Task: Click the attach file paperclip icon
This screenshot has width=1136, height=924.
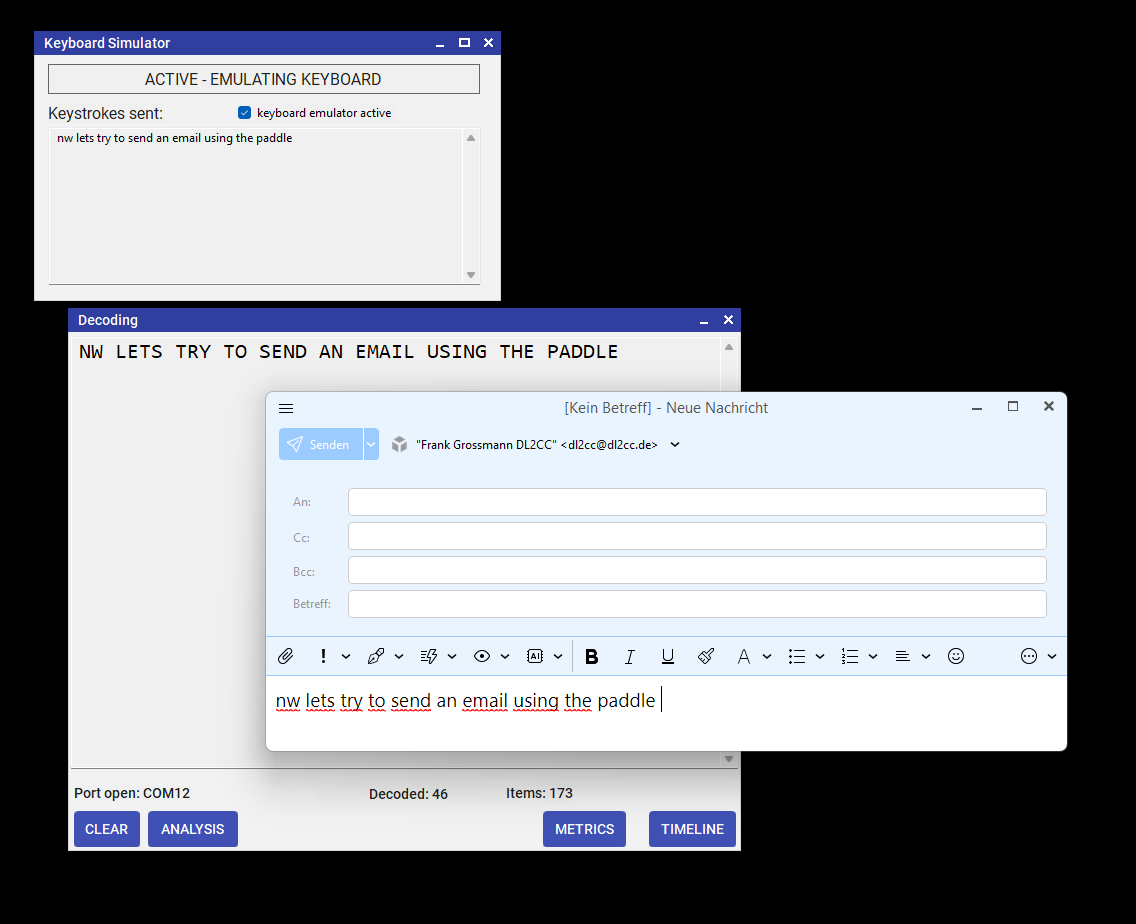Action: tap(285, 657)
